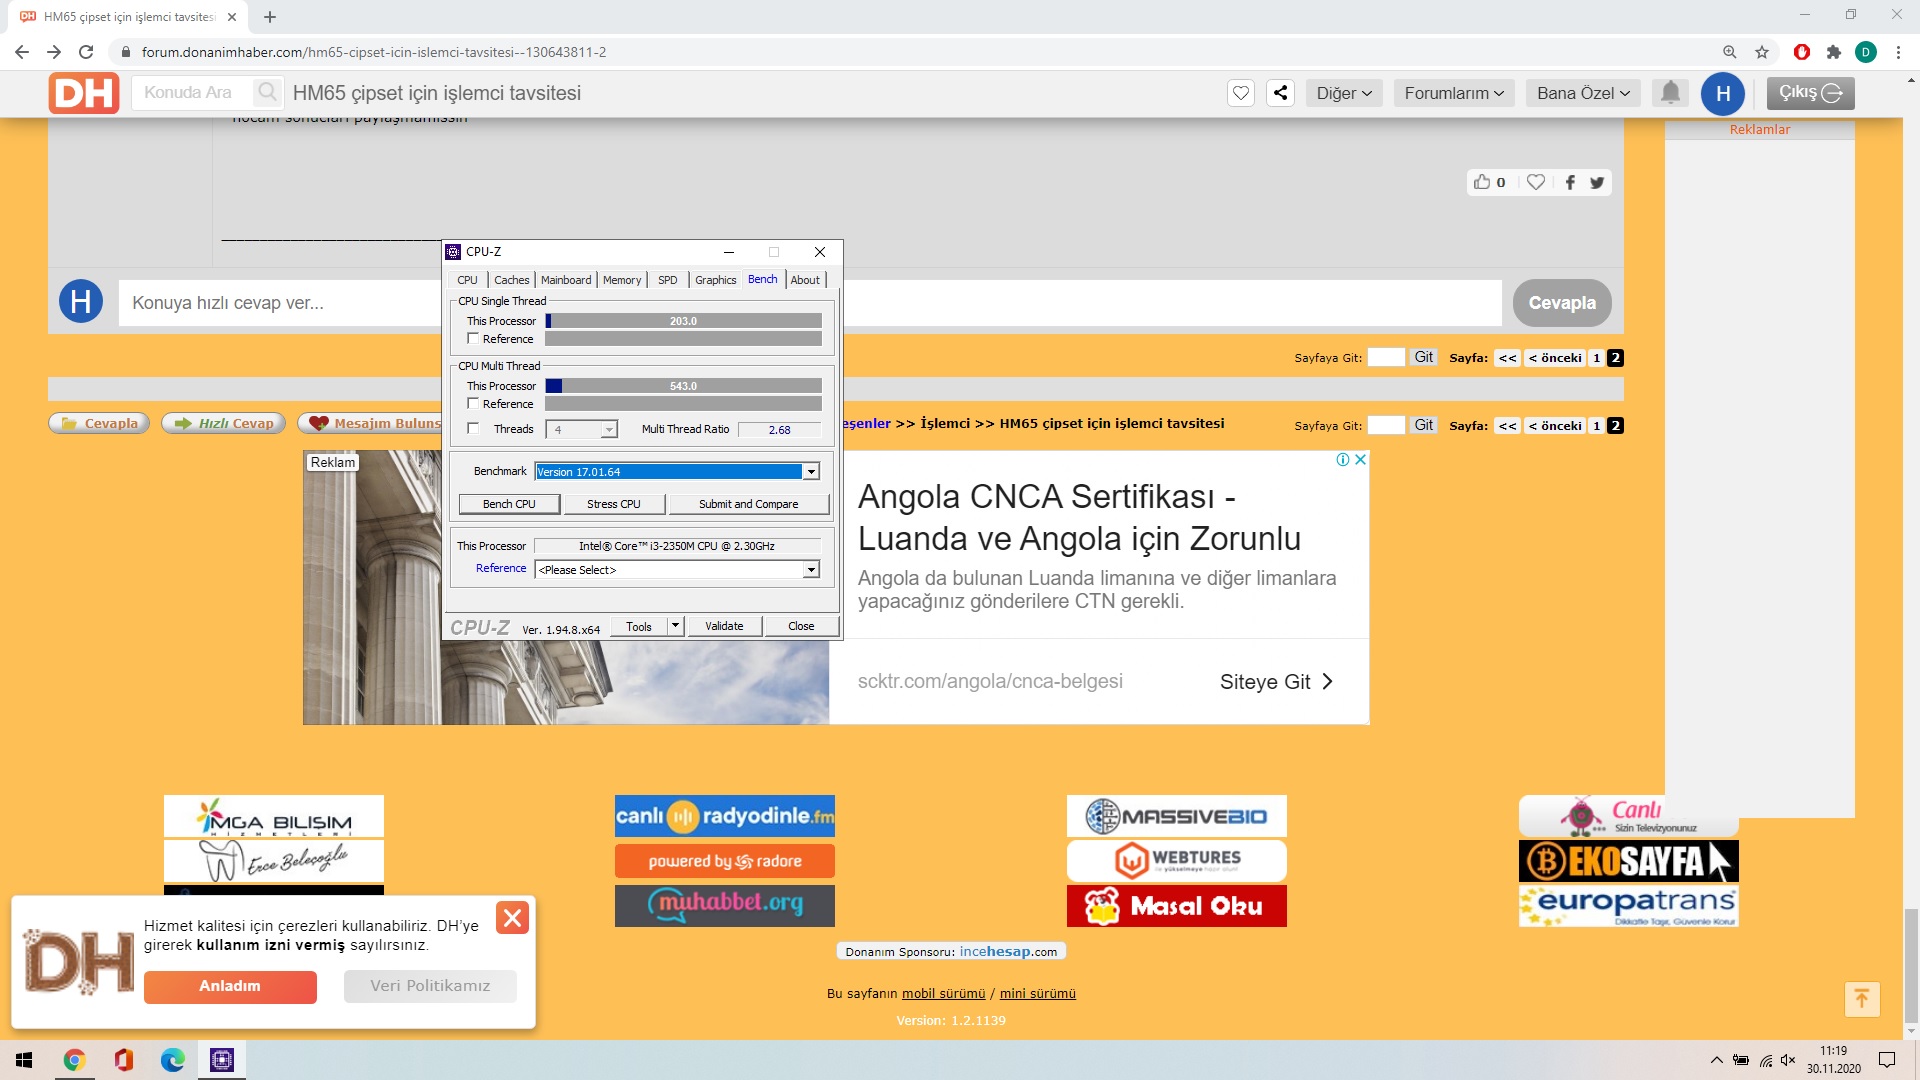Reload the page

pos(86,52)
